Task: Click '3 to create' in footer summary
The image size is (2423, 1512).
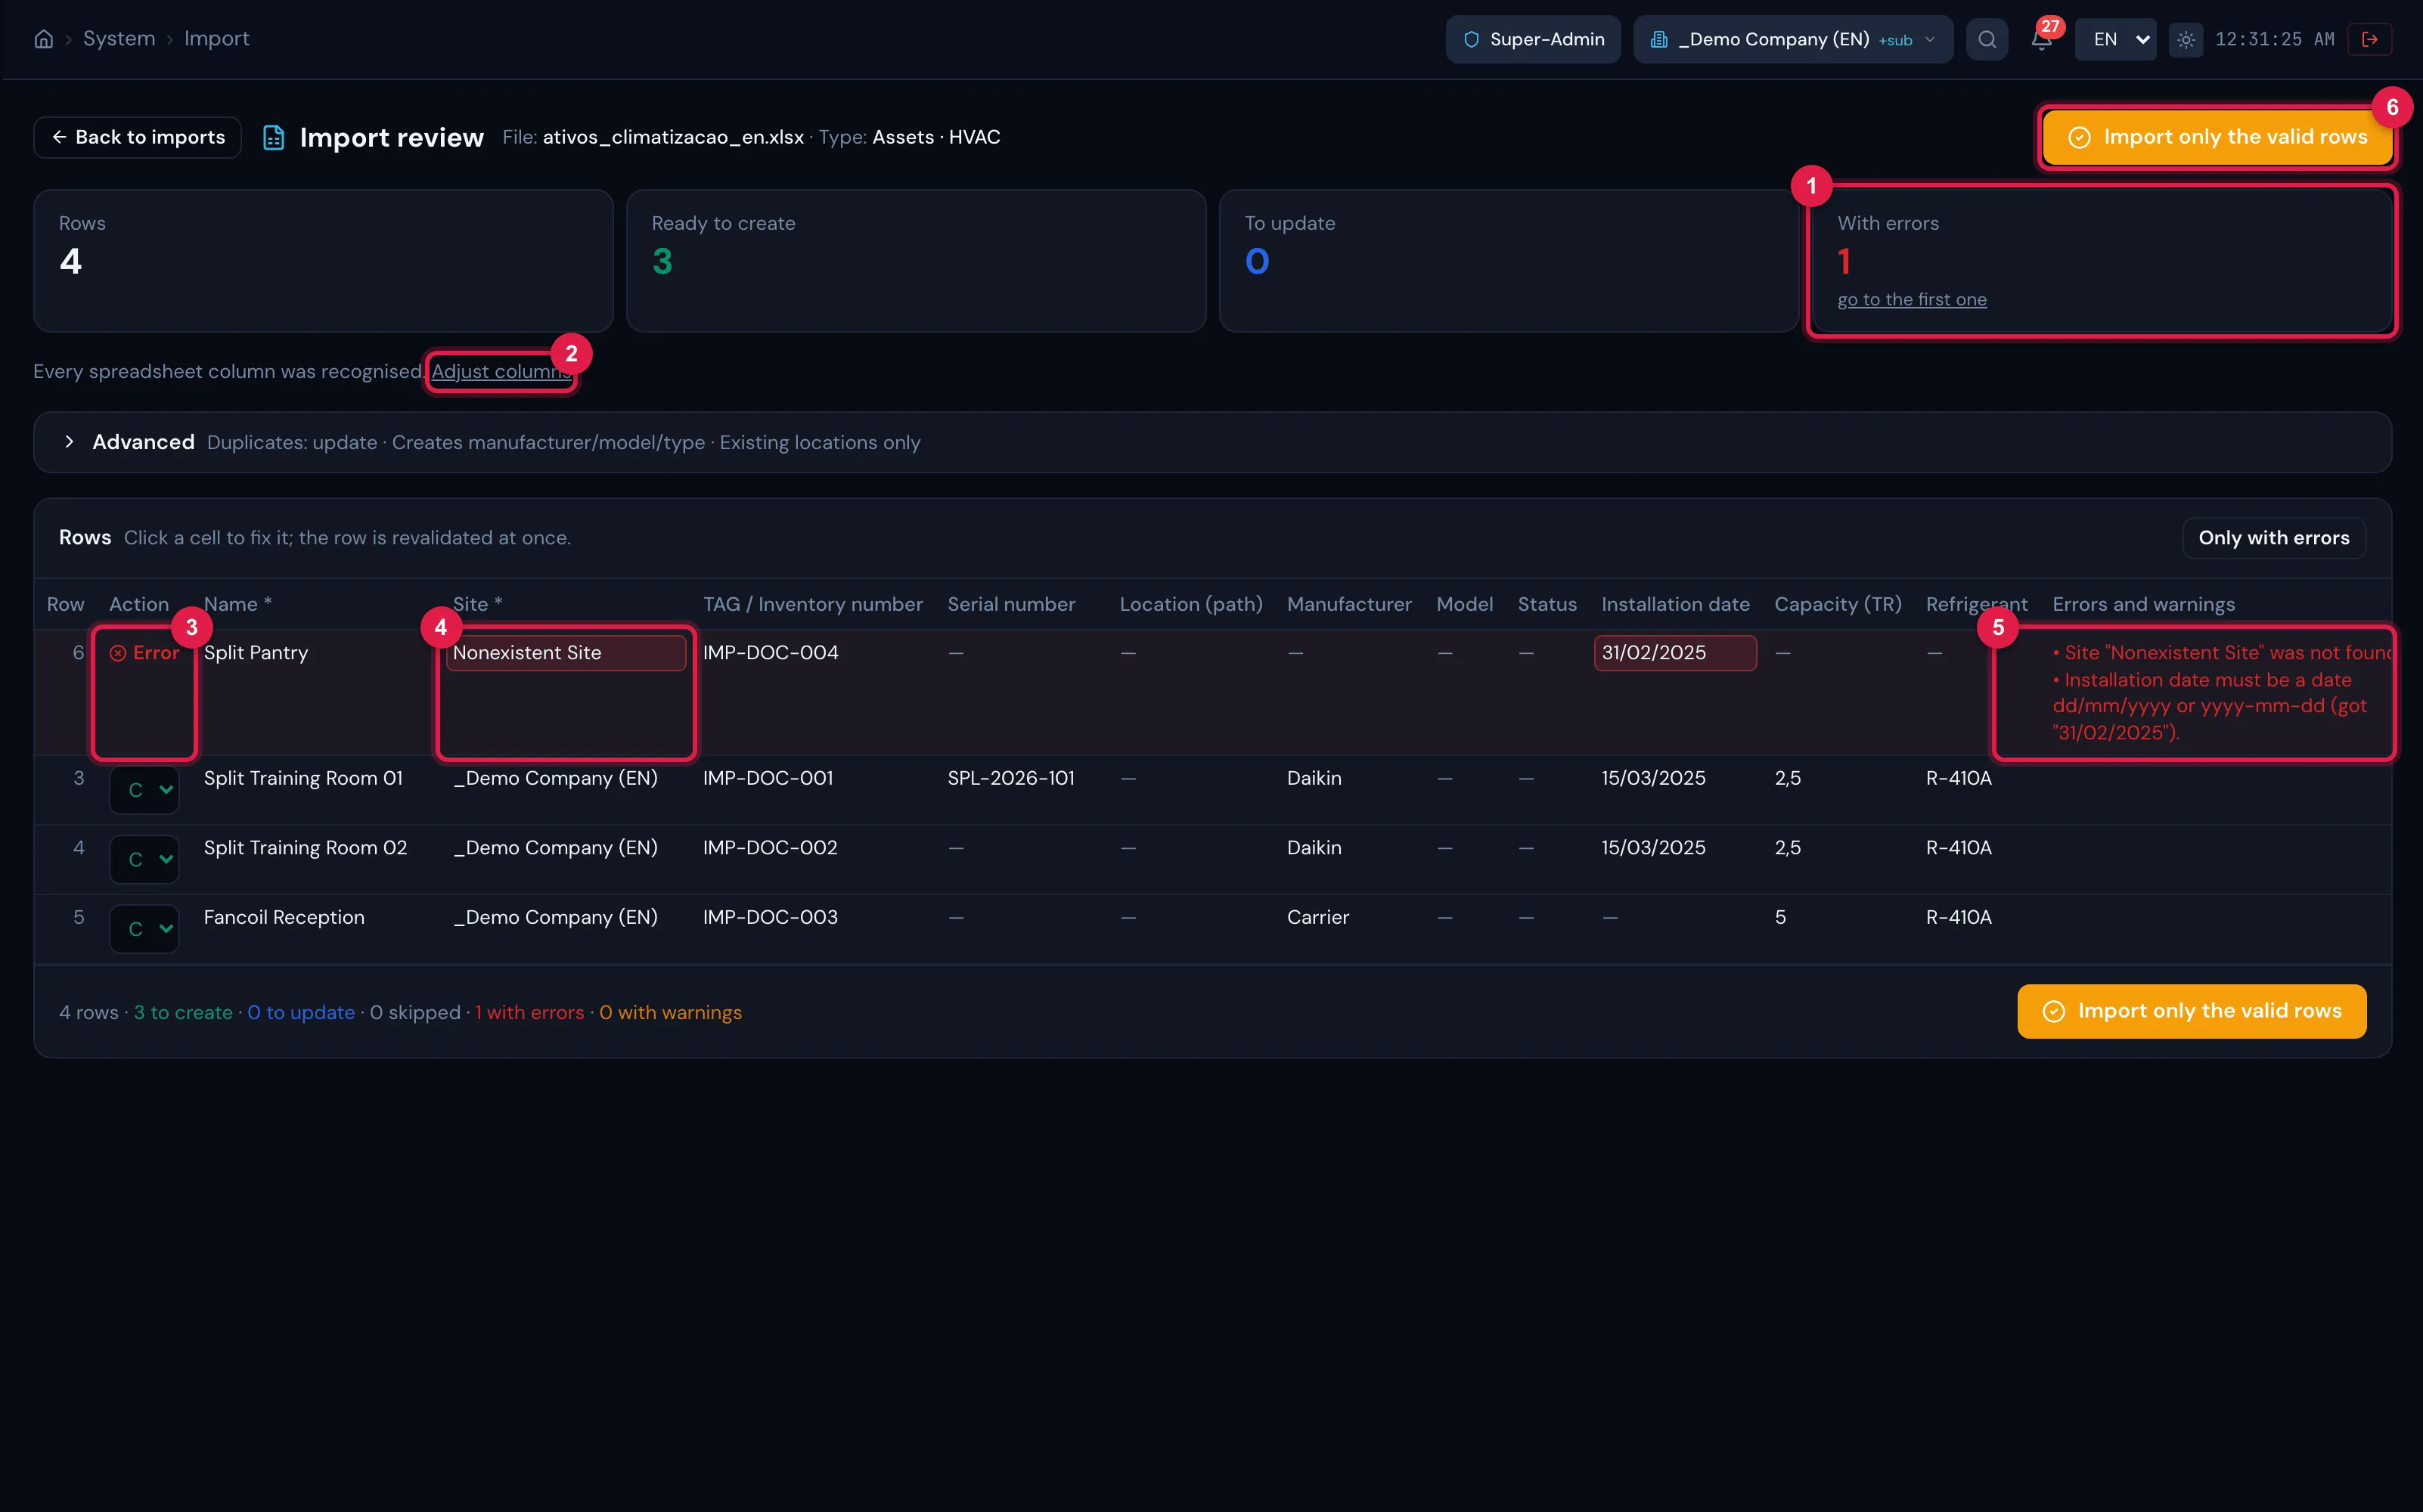Action: [x=183, y=1012]
